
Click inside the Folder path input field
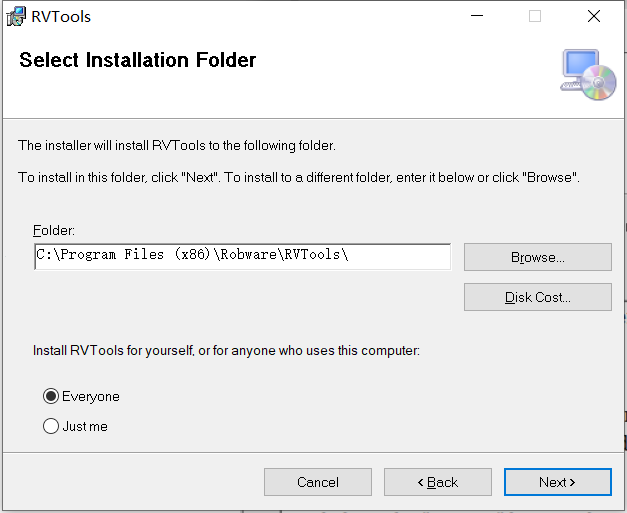243,257
